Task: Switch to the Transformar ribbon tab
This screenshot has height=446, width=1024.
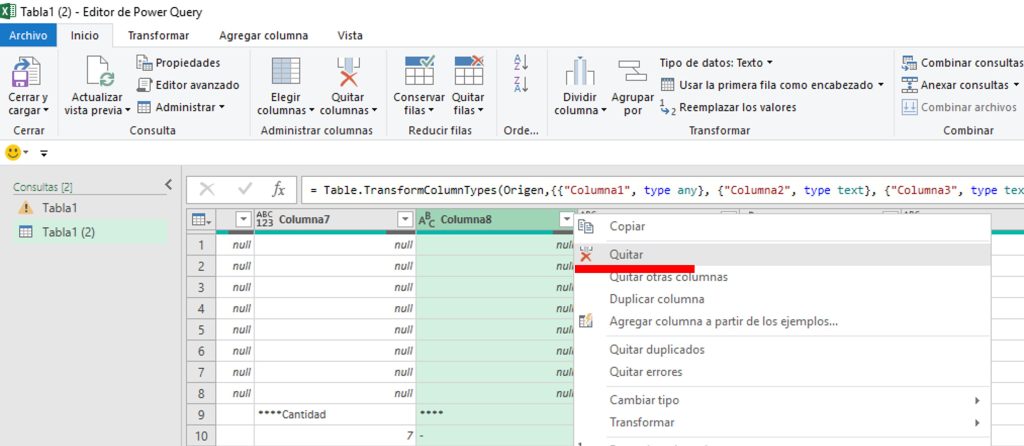Action: (158, 35)
